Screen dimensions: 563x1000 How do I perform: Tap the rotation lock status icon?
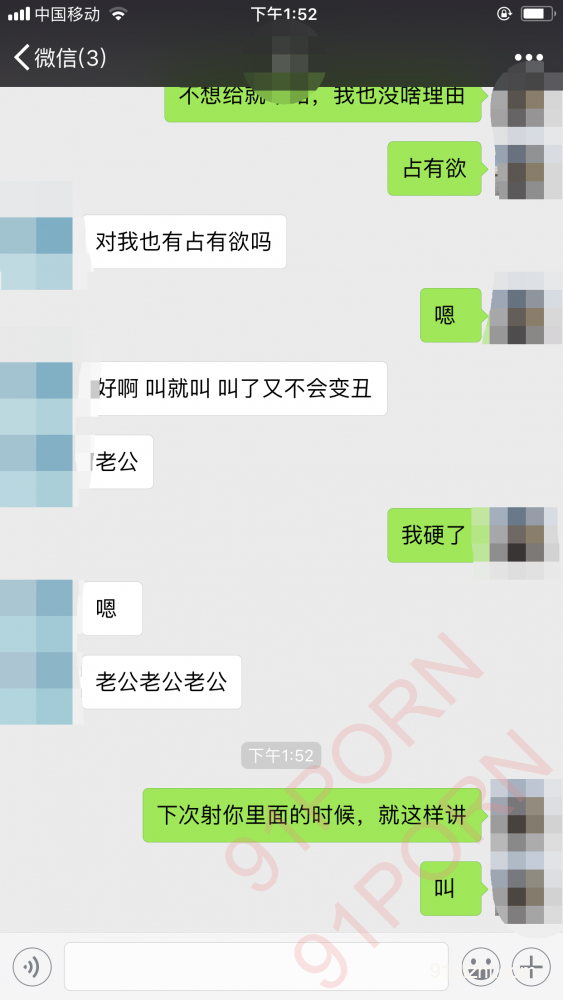pos(504,13)
